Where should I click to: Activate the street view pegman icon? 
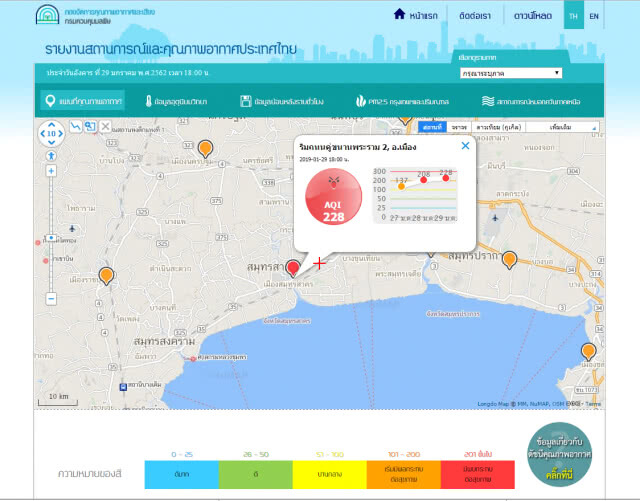coord(51,156)
